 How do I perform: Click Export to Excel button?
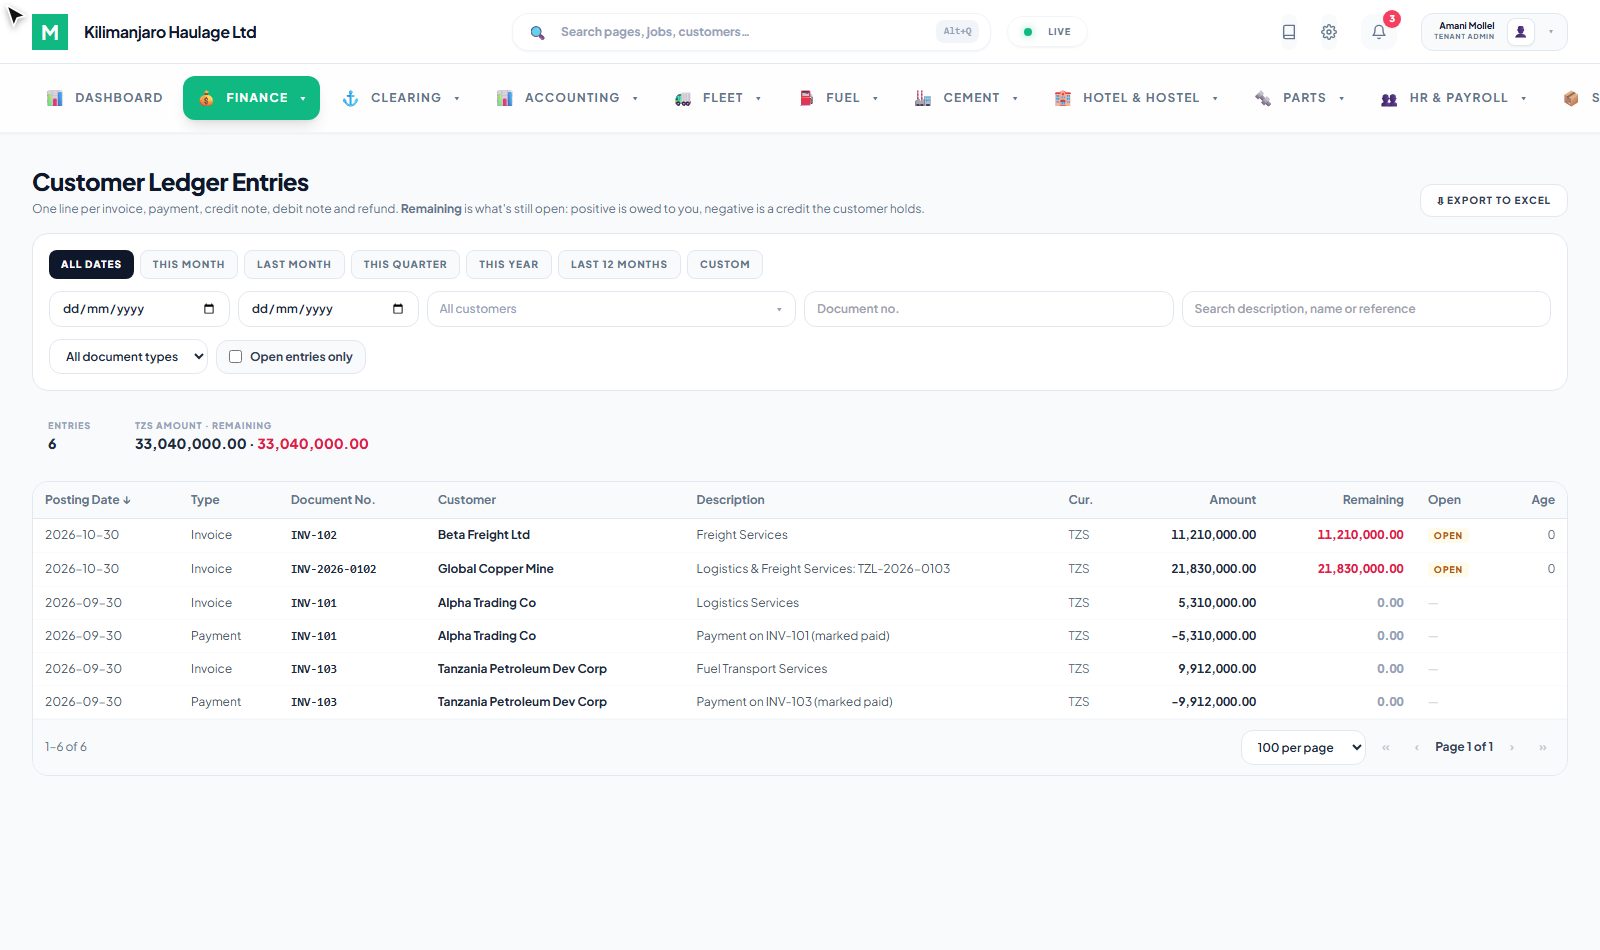pos(1493,200)
